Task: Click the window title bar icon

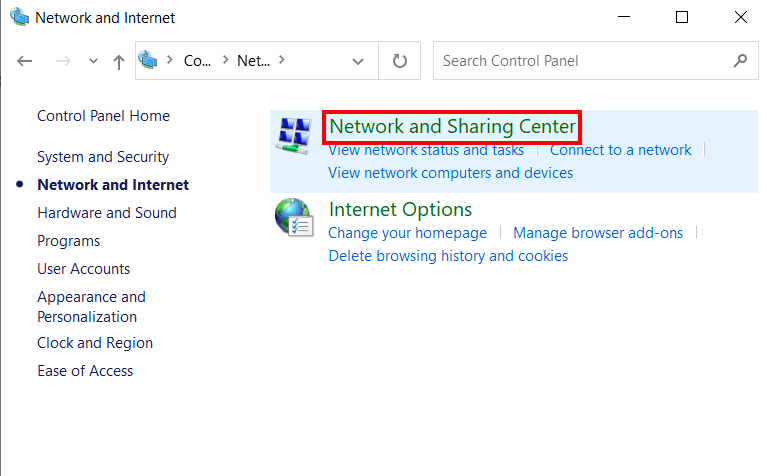Action: 20,17
